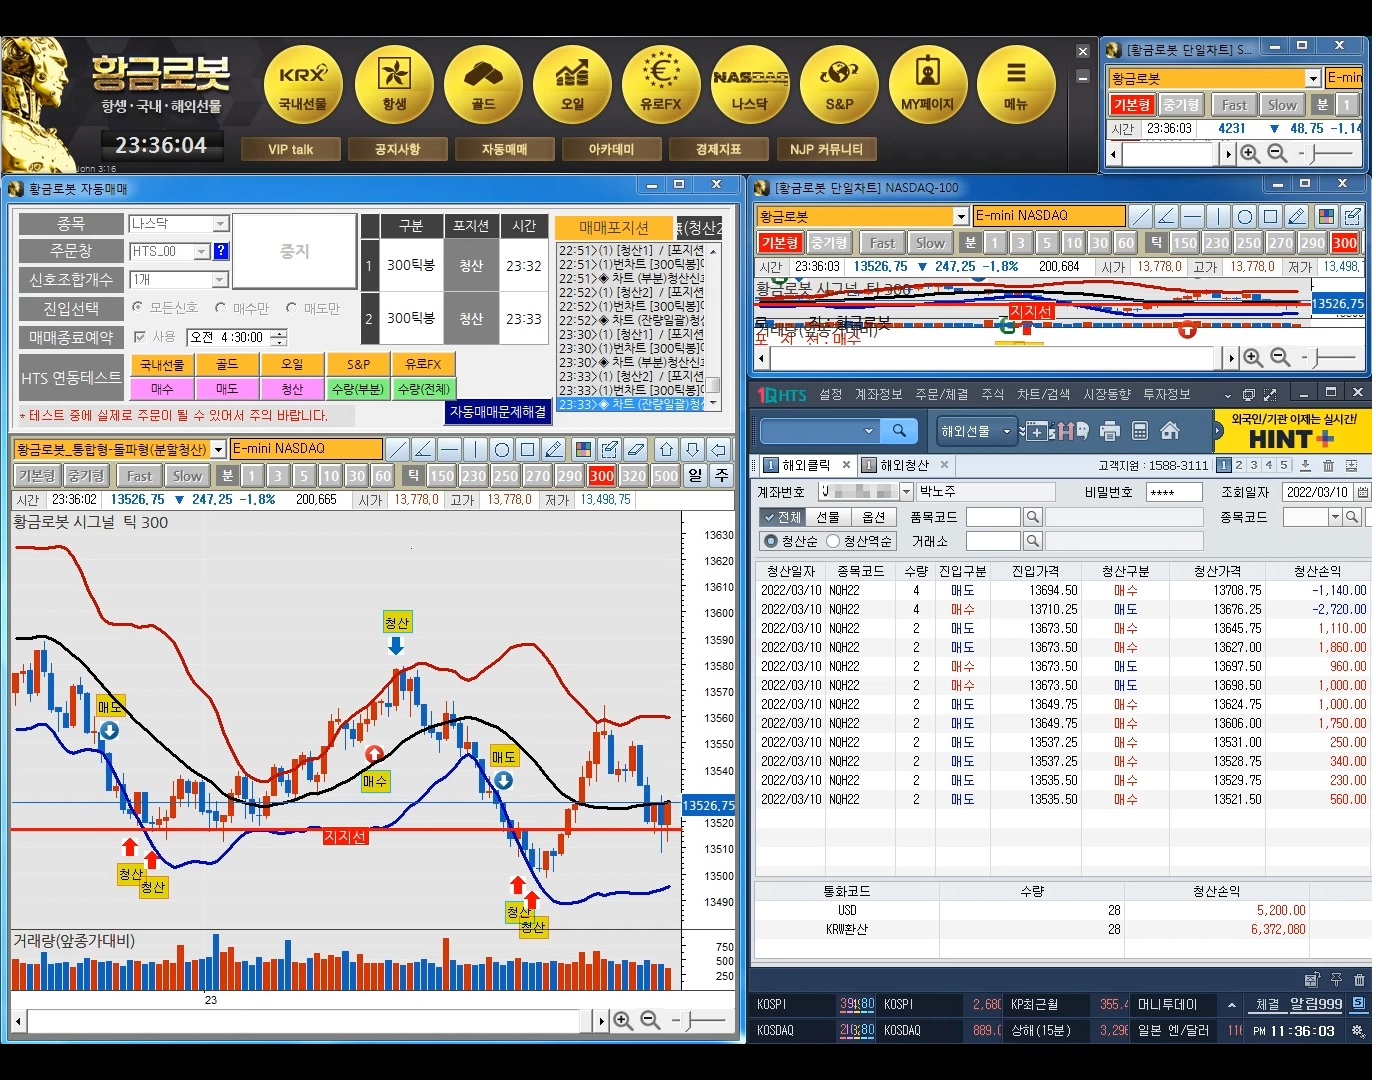Expand the 황금로봇_통합형-돌파형 strategy dropdown
Screen dimensions: 1376x1080
[218, 449]
